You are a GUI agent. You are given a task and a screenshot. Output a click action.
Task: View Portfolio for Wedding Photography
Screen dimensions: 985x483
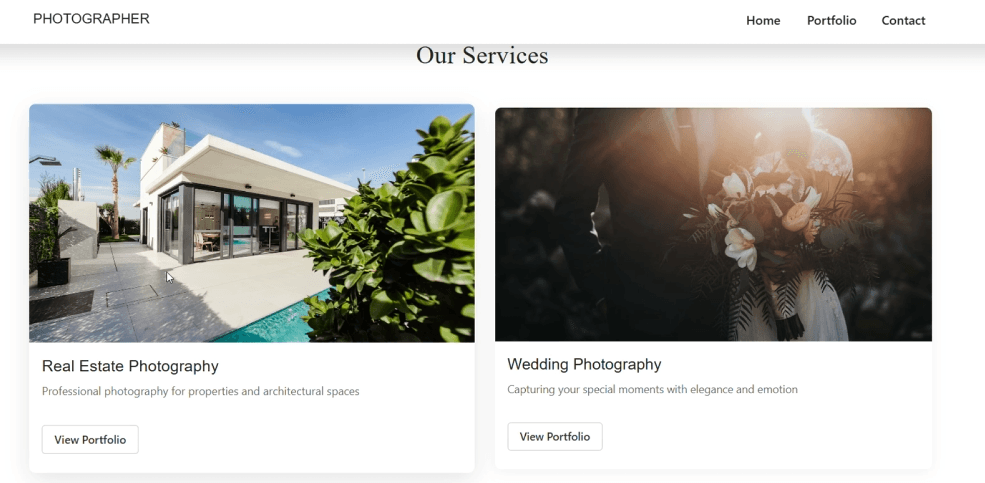[555, 437]
